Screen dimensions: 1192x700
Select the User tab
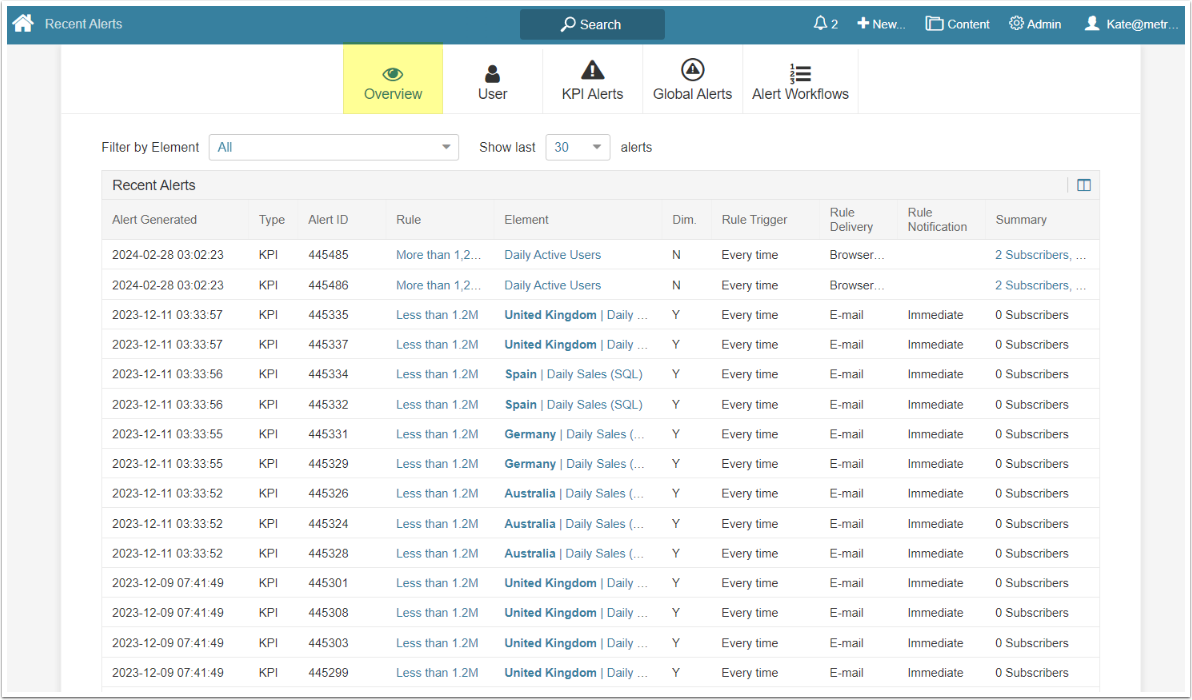point(492,80)
